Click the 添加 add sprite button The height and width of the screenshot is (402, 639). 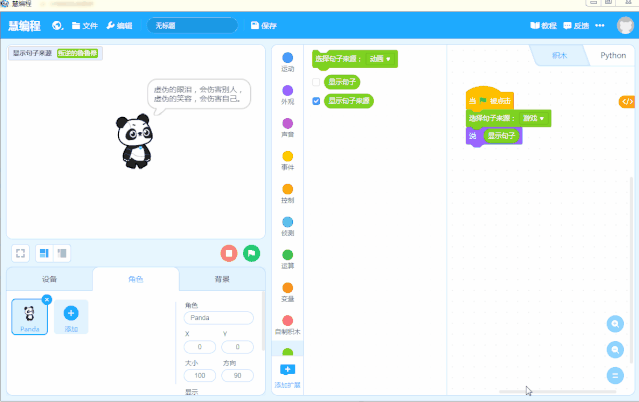click(x=71, y=317)
